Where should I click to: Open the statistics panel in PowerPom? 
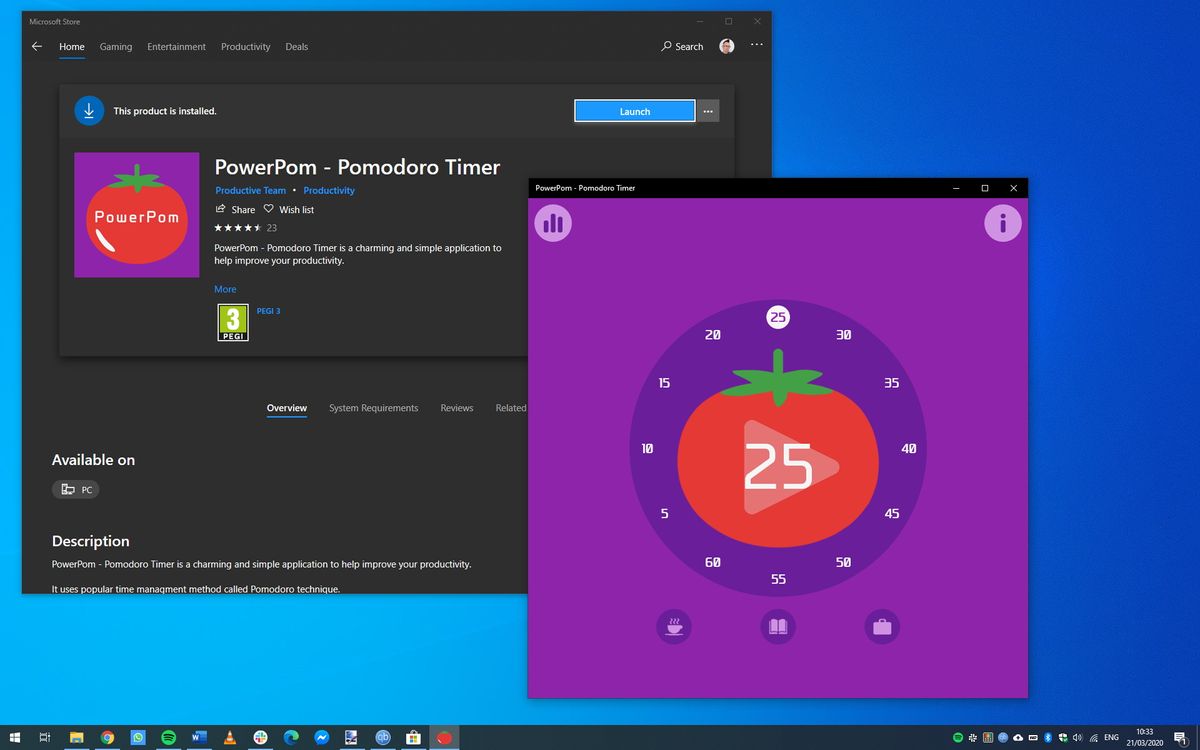pos(553,223)
